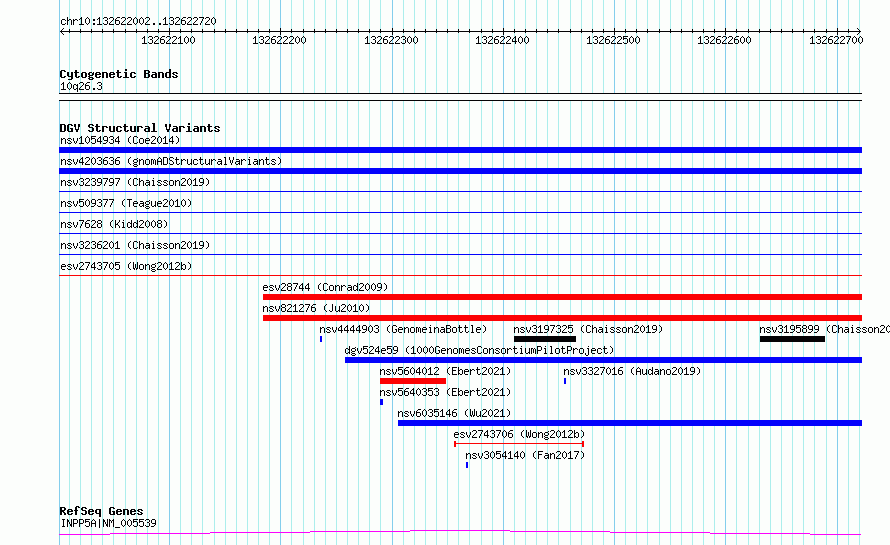Select the blue nsv1054934 variant bar
Viewport: 890px width, 545px height.
(x=460, y=150)
